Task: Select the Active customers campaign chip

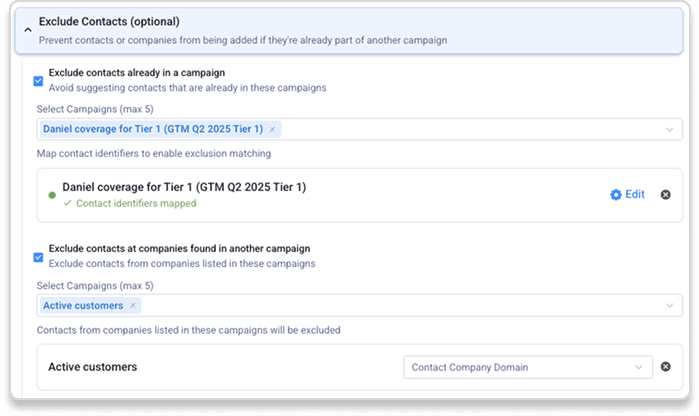Action: click(83, 305)
